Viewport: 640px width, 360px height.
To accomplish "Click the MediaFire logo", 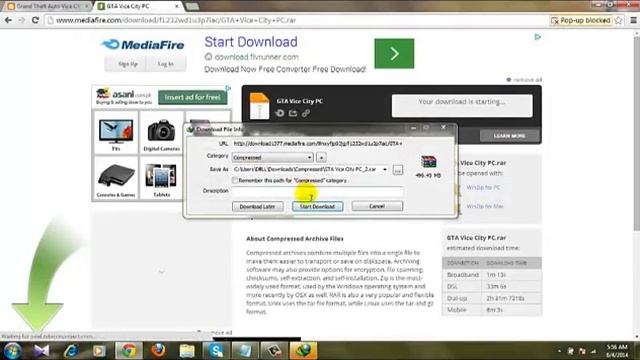I will pos(143,44).
